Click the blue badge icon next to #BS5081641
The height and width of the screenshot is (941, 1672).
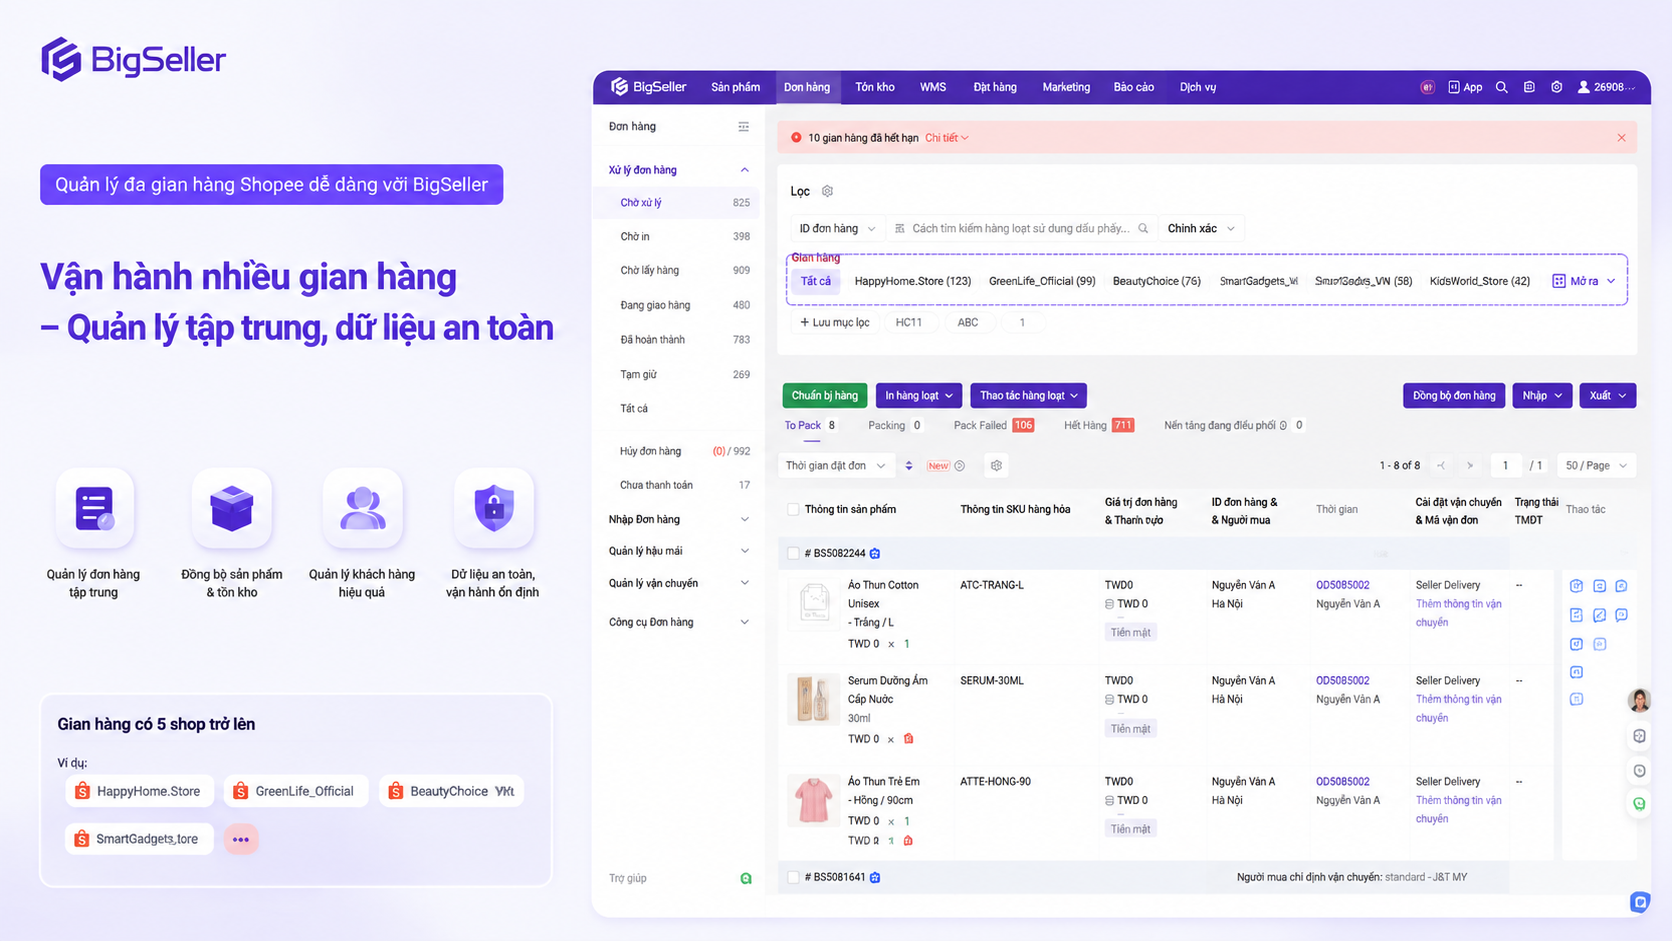[875, 877]
